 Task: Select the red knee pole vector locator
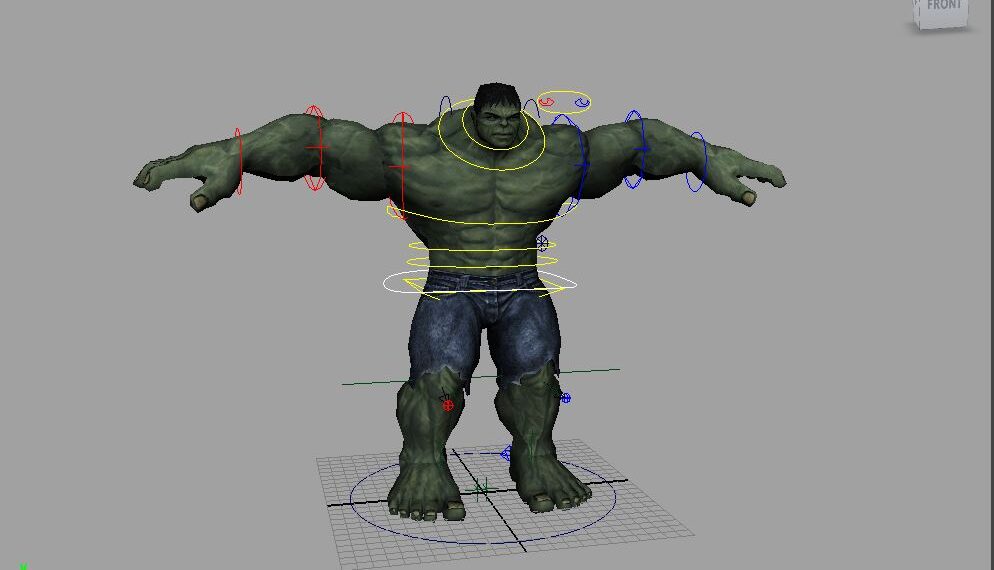click(448, 405)
